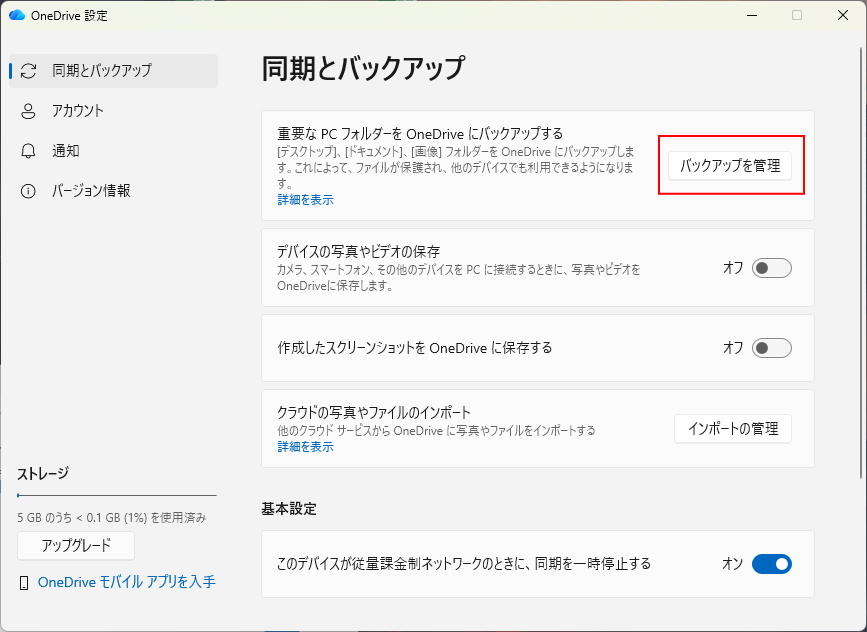Disable pausing sync on metered networks
Screen dimensions: 867x632
pyautogui.click(x=770, y=564)
